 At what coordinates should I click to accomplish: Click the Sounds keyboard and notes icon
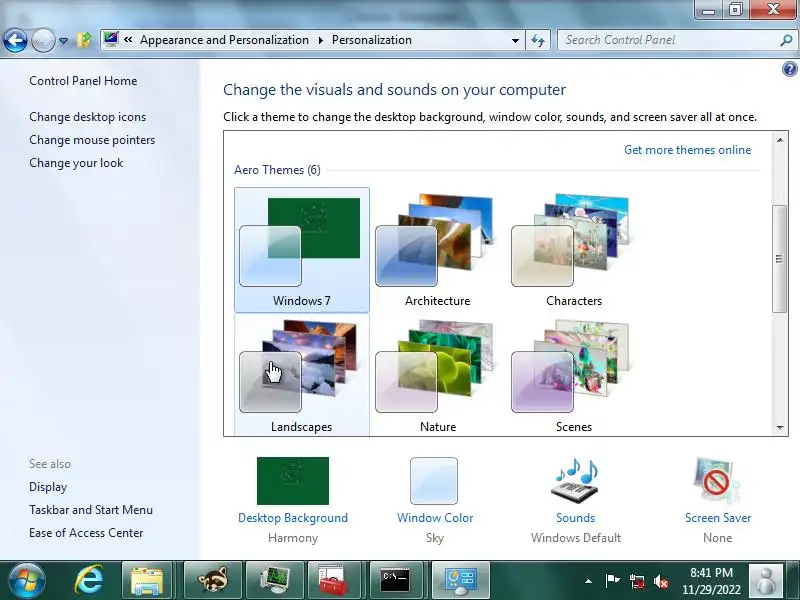point(576,481)
